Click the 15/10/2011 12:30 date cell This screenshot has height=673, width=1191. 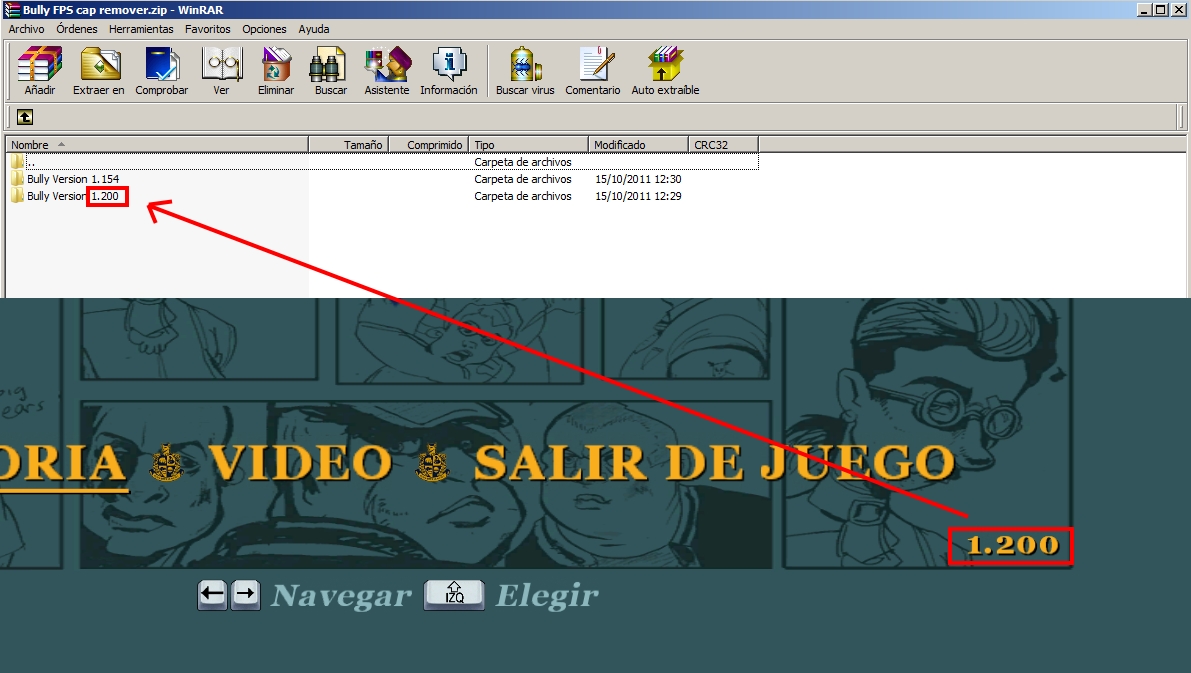pos(638,179)
